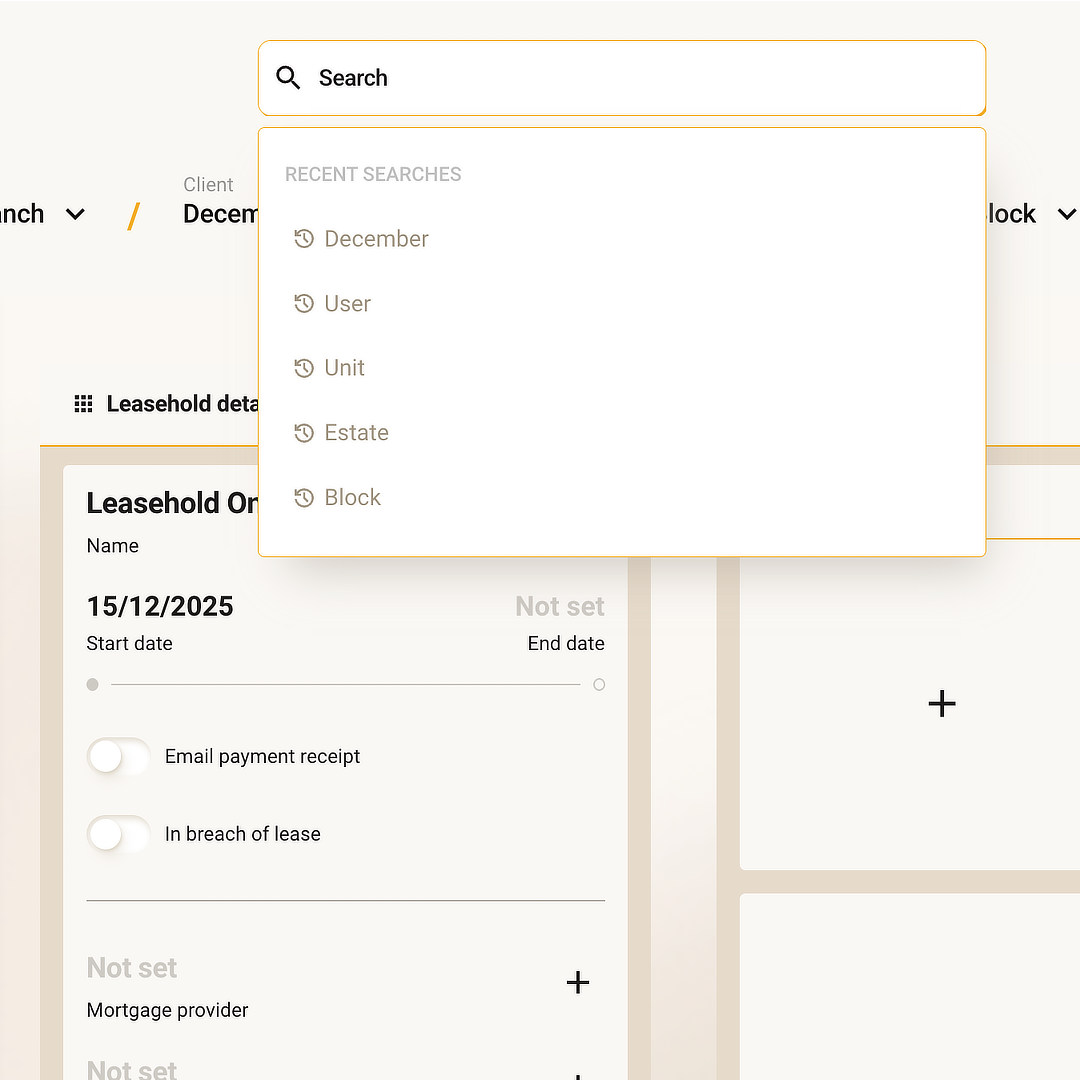This screenshot has height=1080, width=1080.
Task: Expand the Branch breadcrumb dropdown chevron
Action: click(x=75, y=214)
